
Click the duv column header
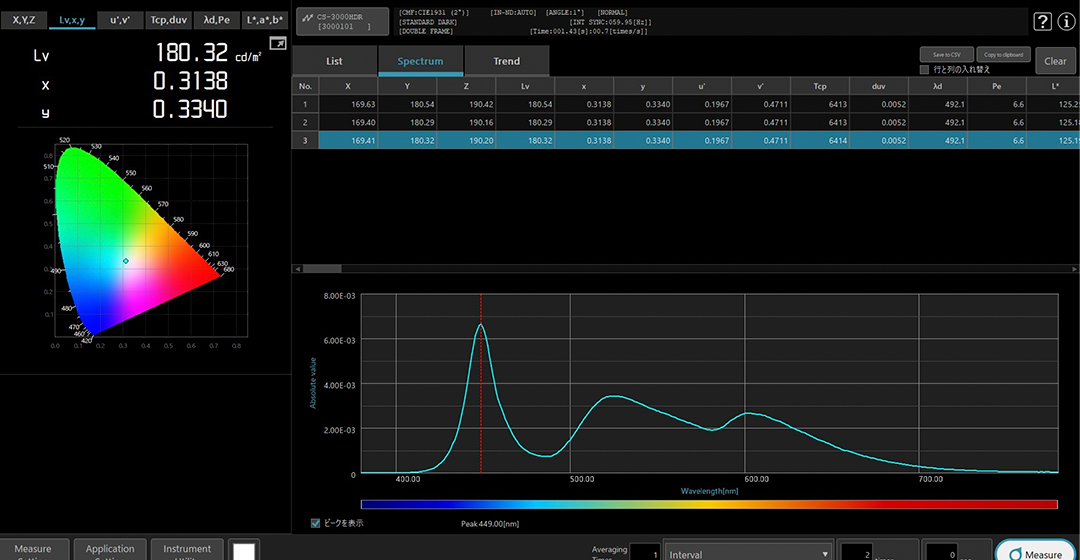879,86
